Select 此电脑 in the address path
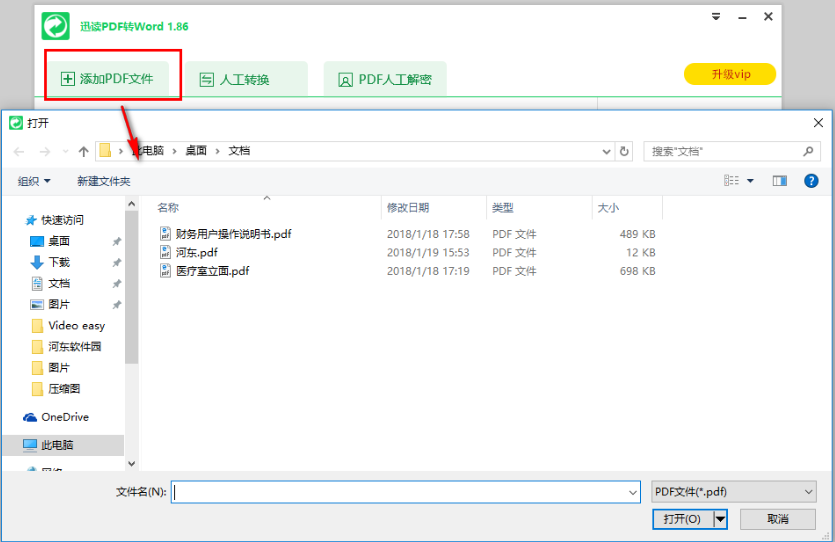835x542 pixels. pyautogui.click(x=148, y=151)
